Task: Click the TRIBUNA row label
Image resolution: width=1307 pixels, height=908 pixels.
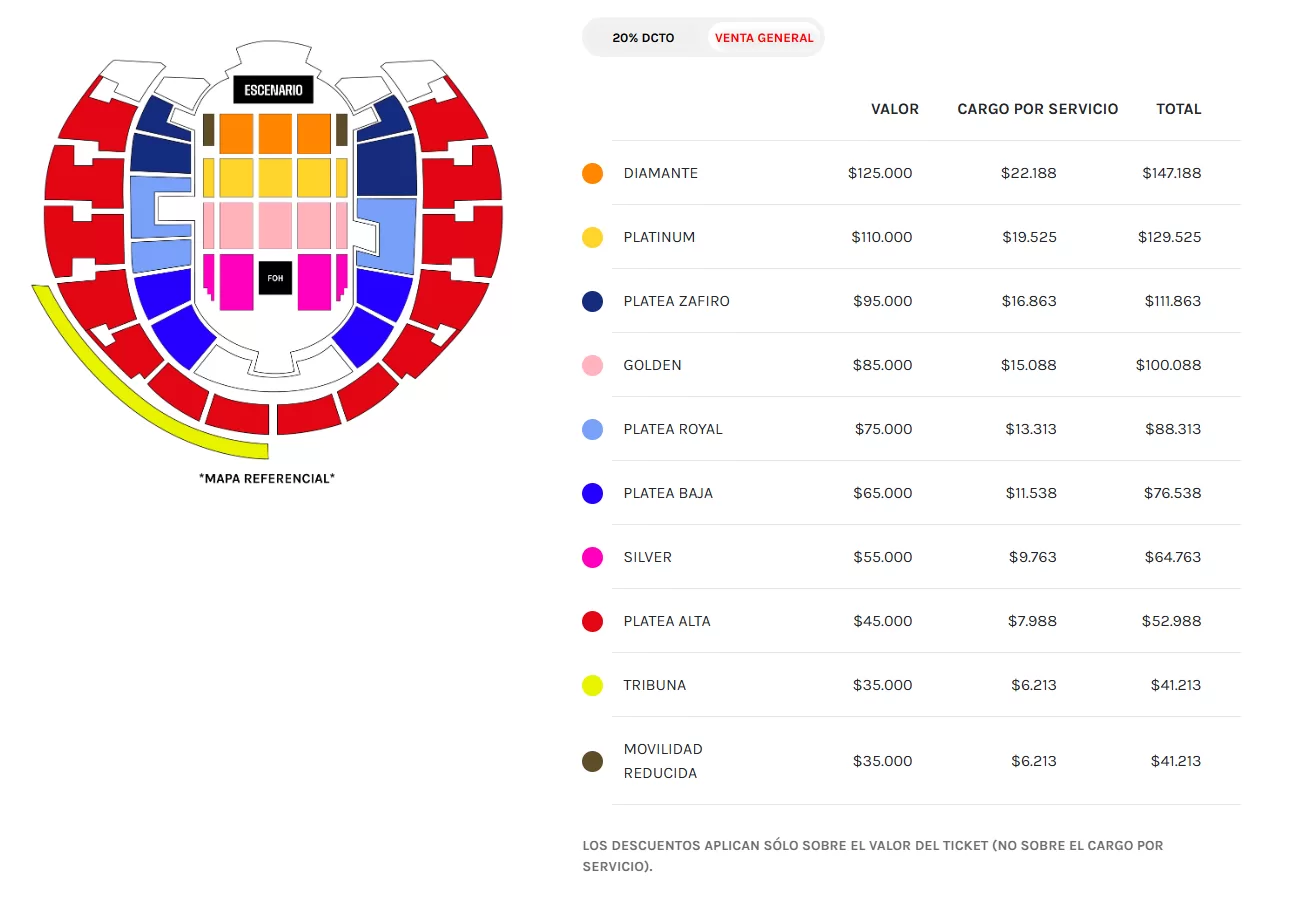Action: [655, 685]
